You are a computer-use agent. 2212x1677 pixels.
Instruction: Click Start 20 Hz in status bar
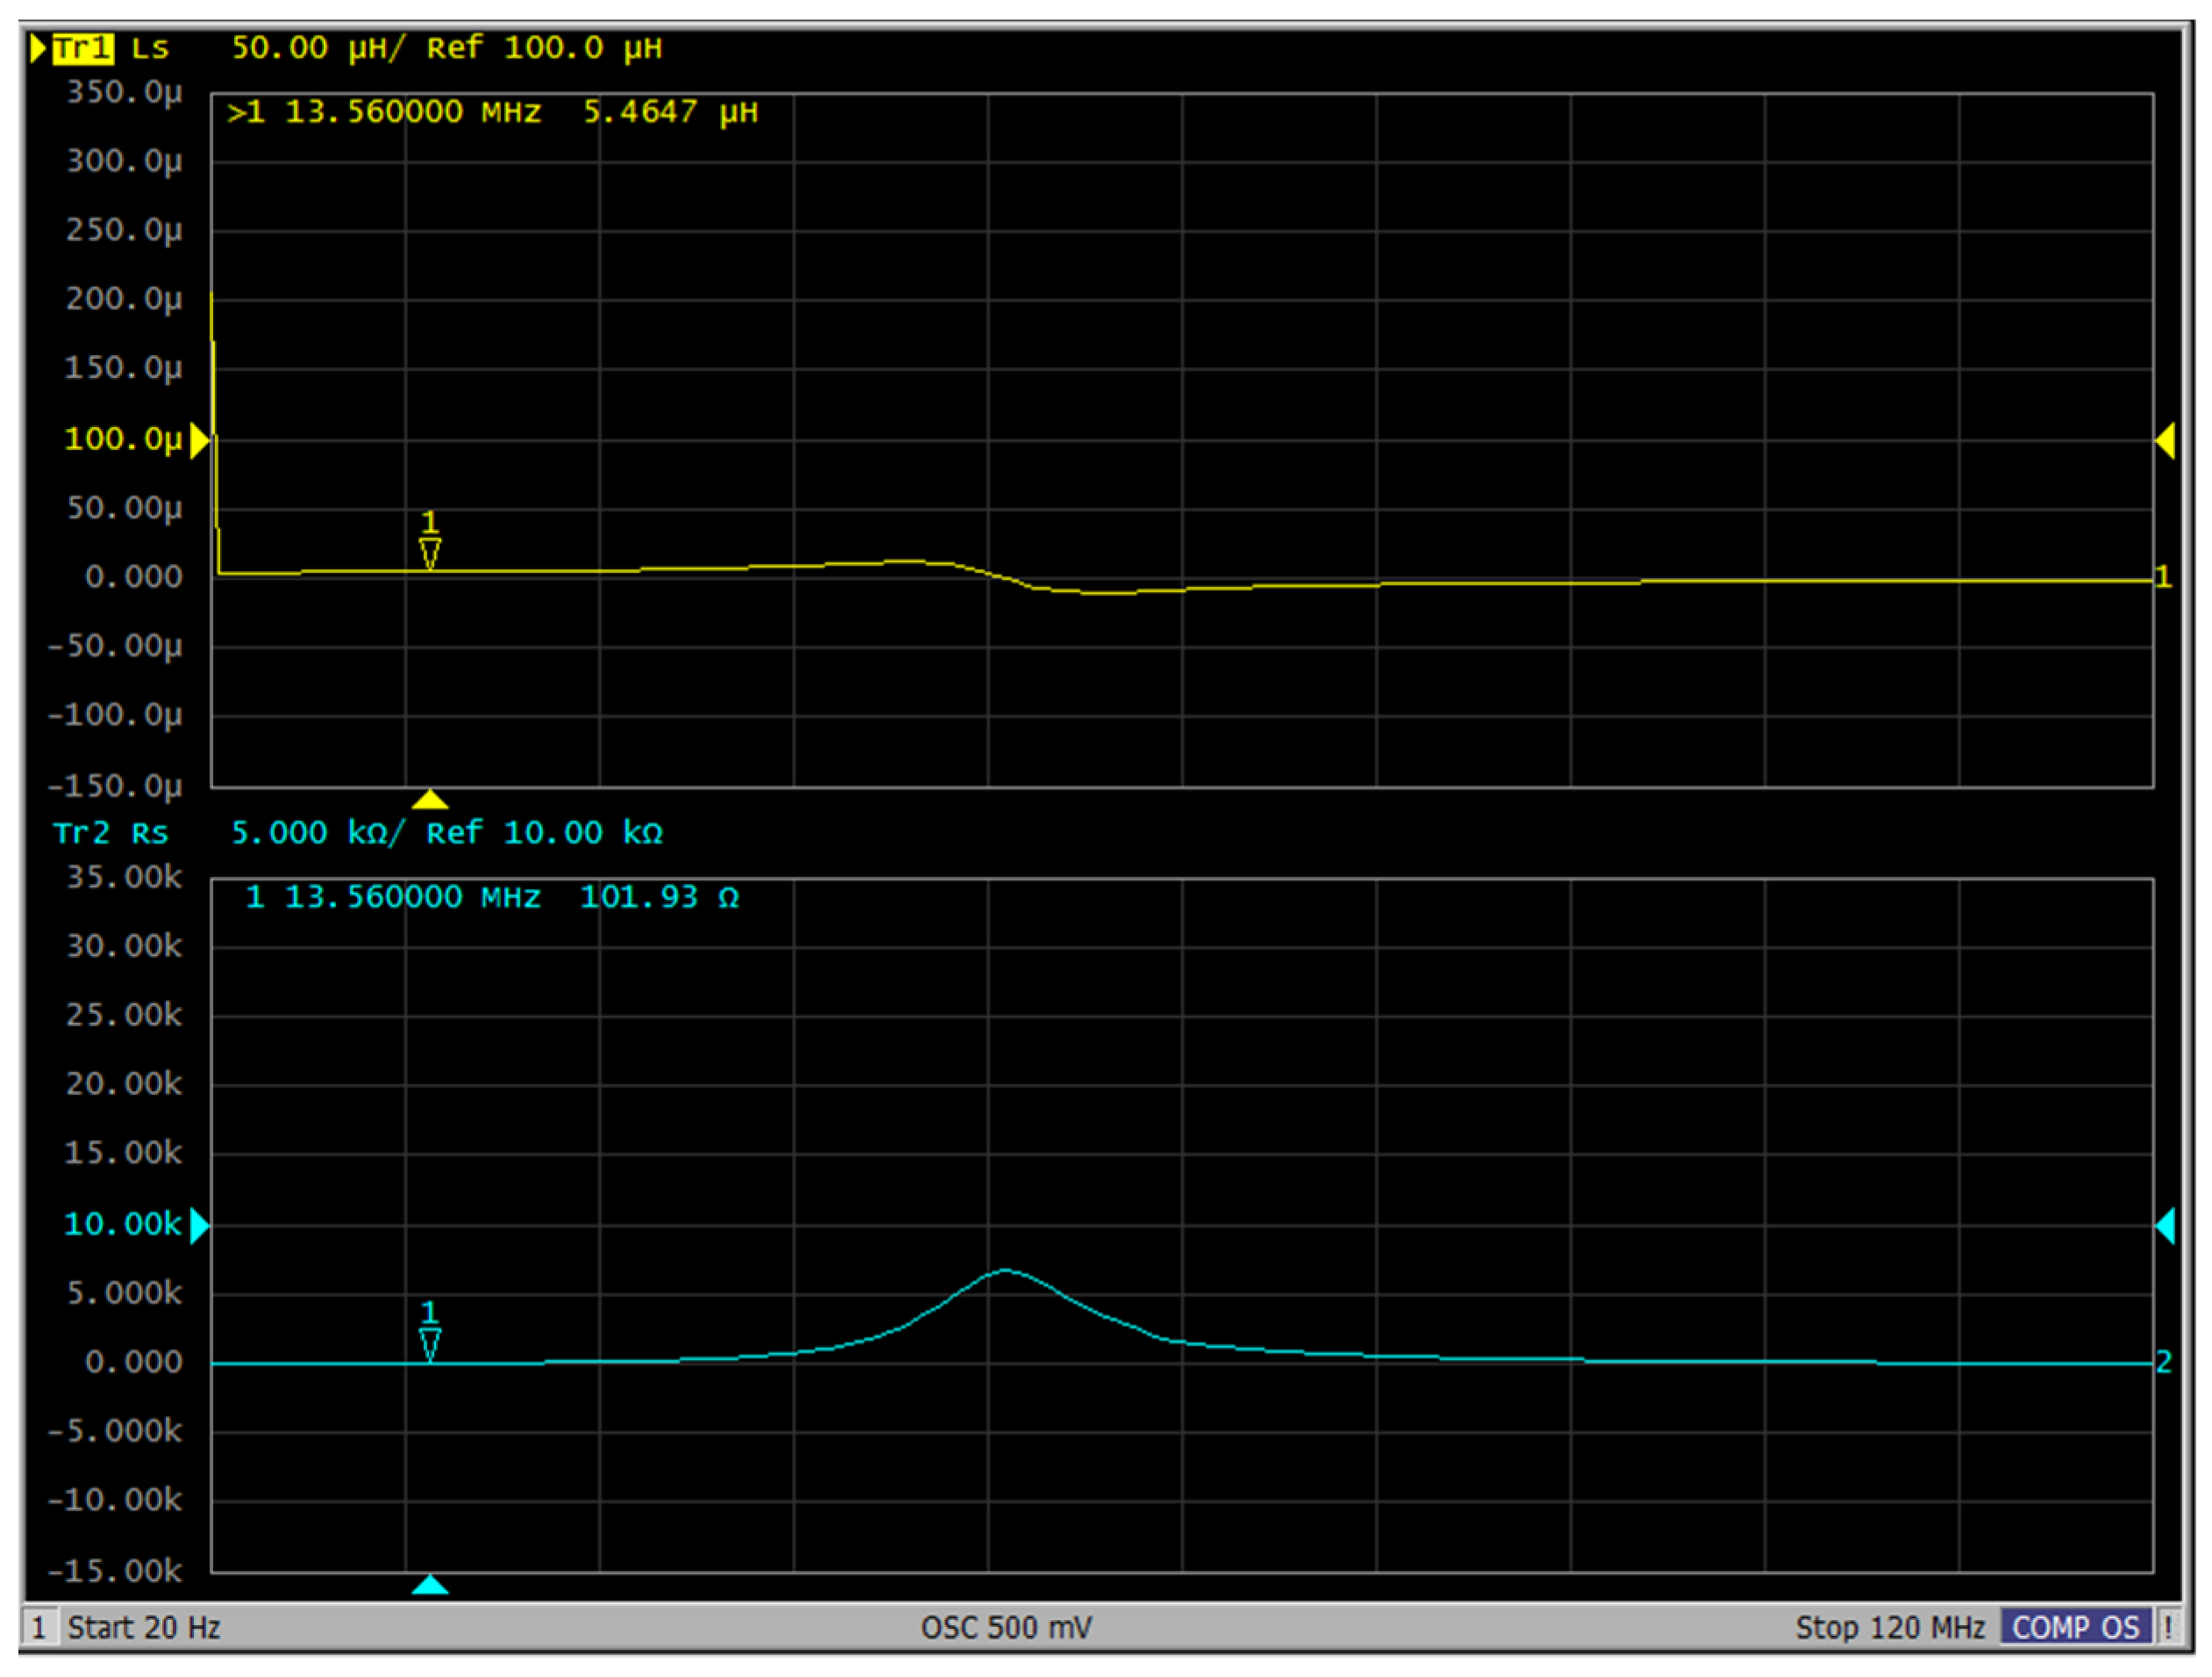click(x=143, y=1628)
